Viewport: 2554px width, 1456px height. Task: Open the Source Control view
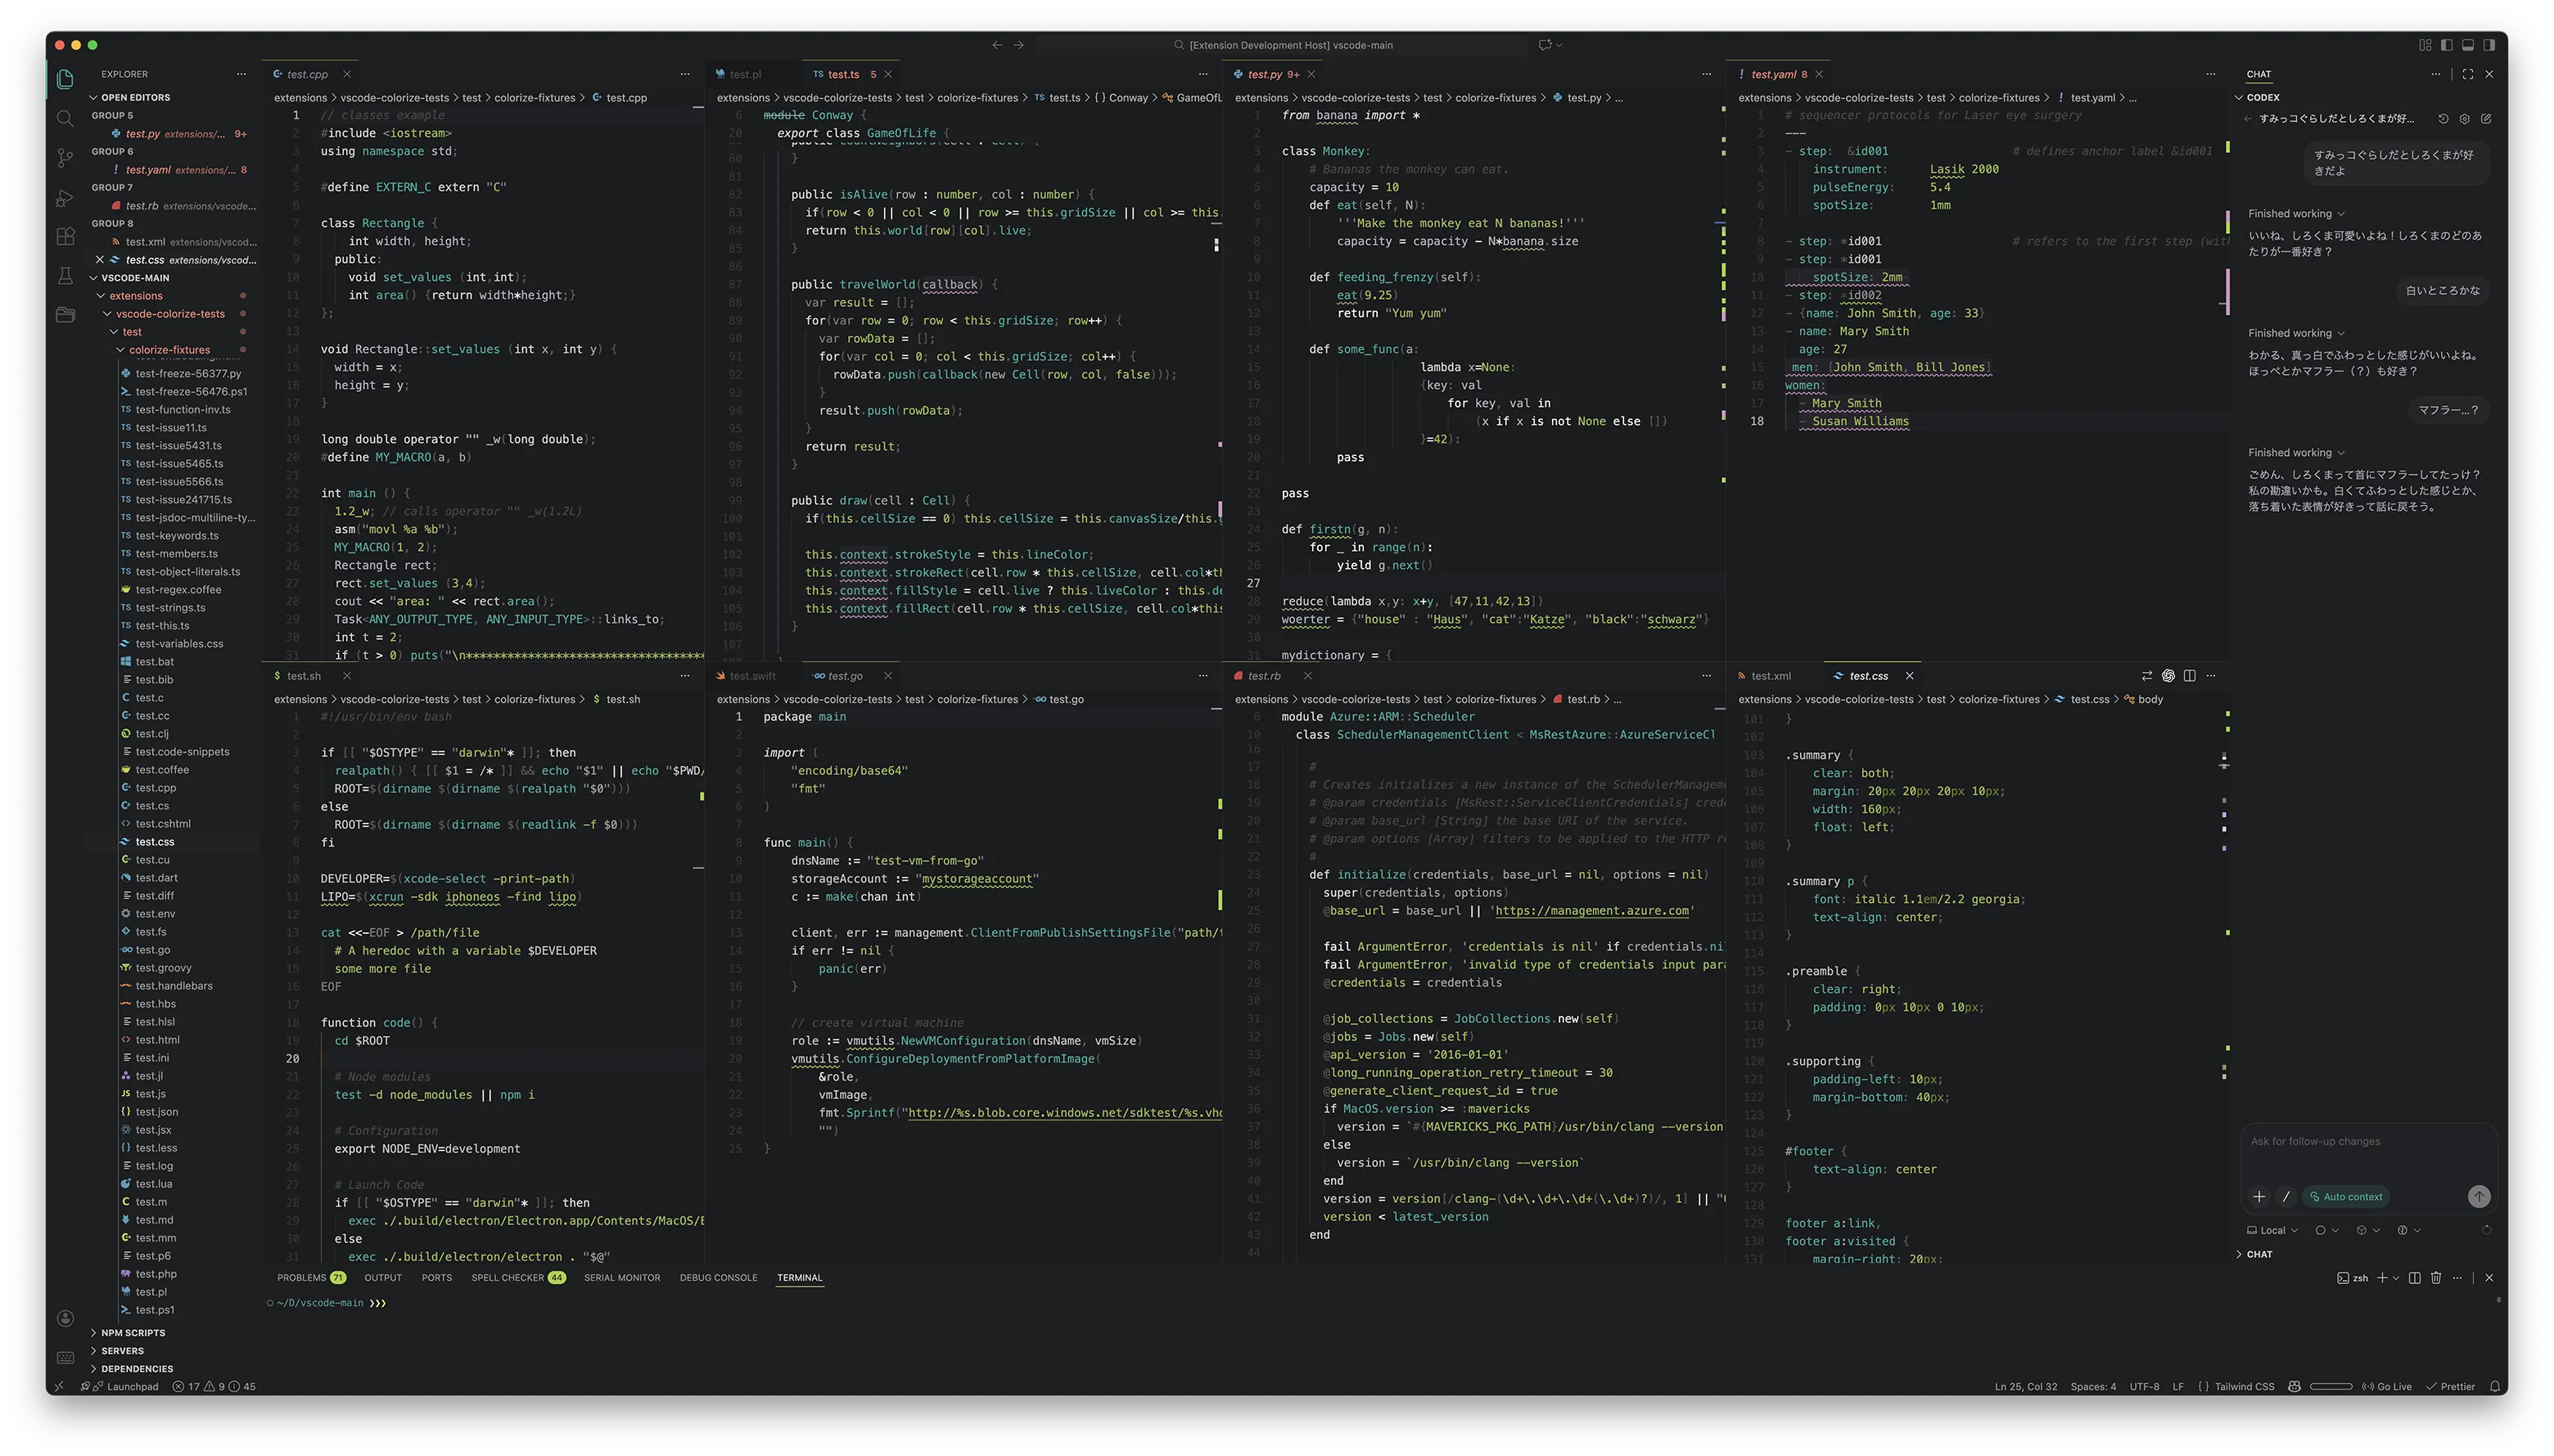(x=65, y=158)
